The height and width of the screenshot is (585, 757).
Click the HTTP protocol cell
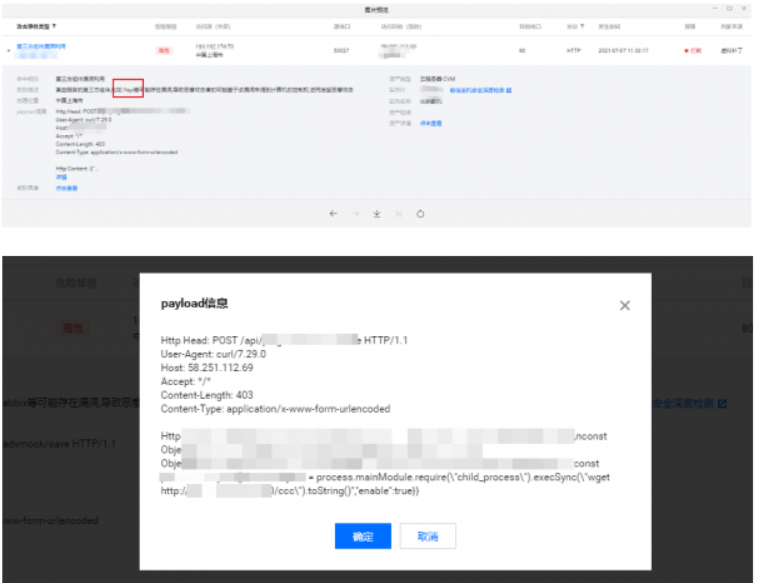(574, 50)
